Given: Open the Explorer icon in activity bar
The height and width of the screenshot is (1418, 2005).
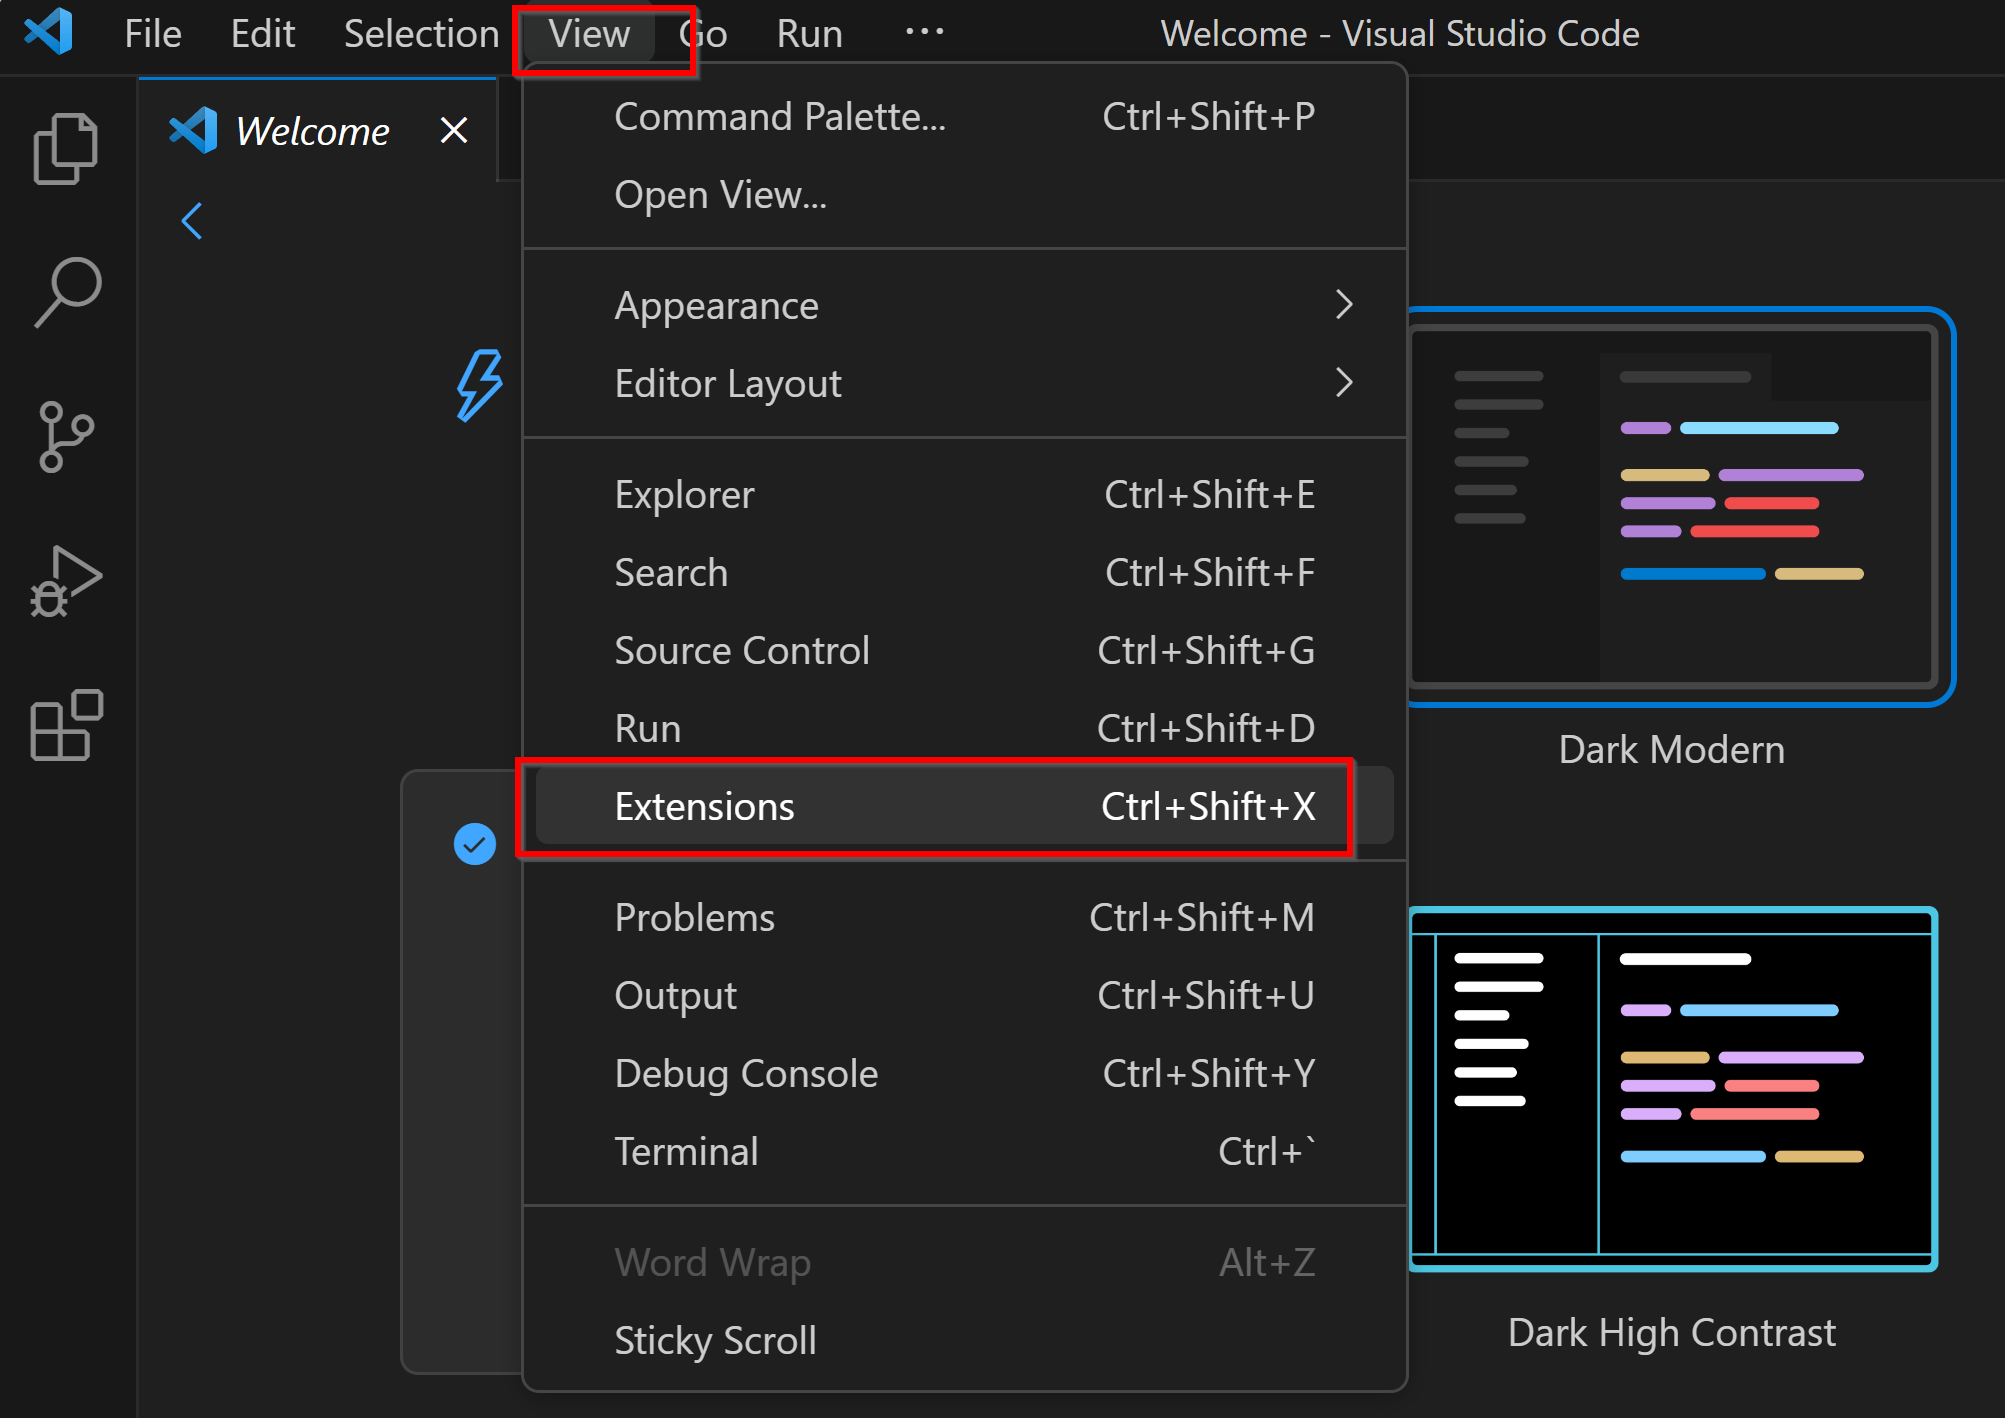Looking at the screenshot, I should [66, 148].
